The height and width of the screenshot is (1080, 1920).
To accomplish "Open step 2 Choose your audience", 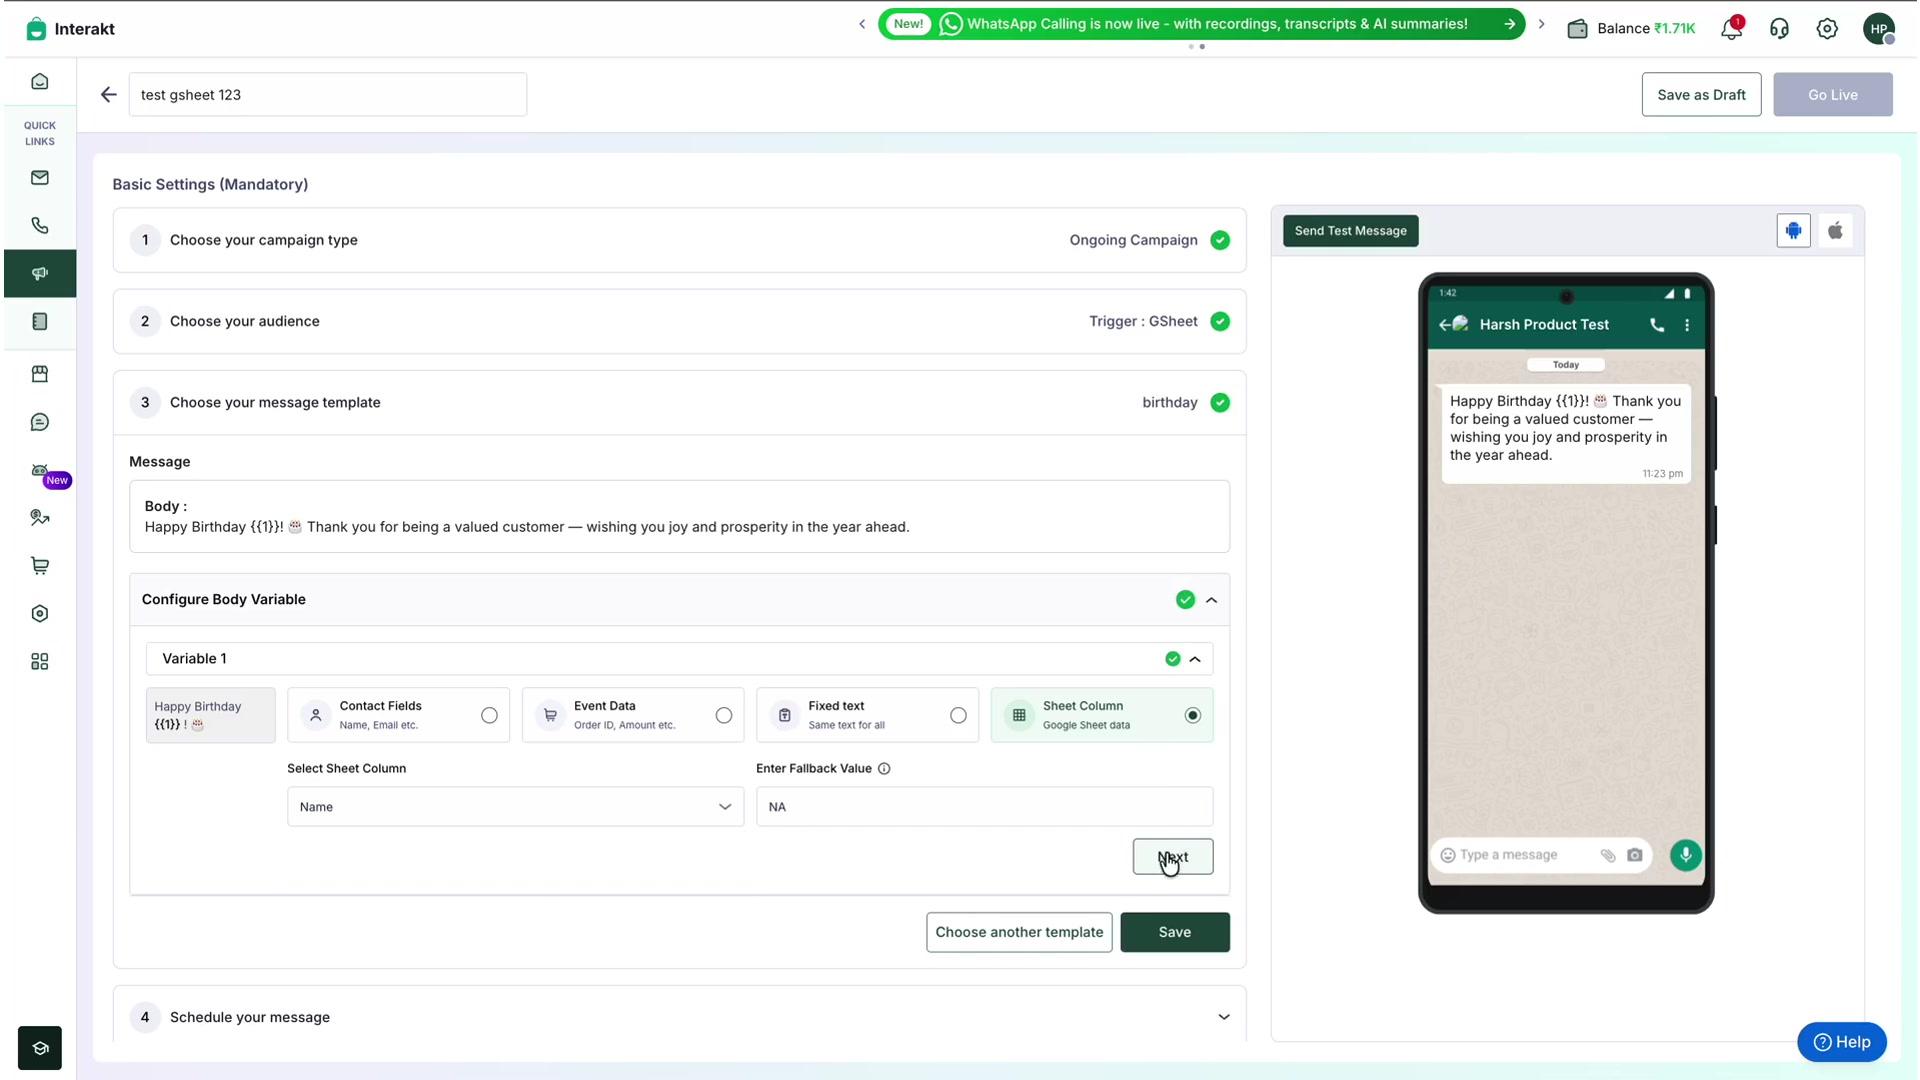I will pos(679,321).
